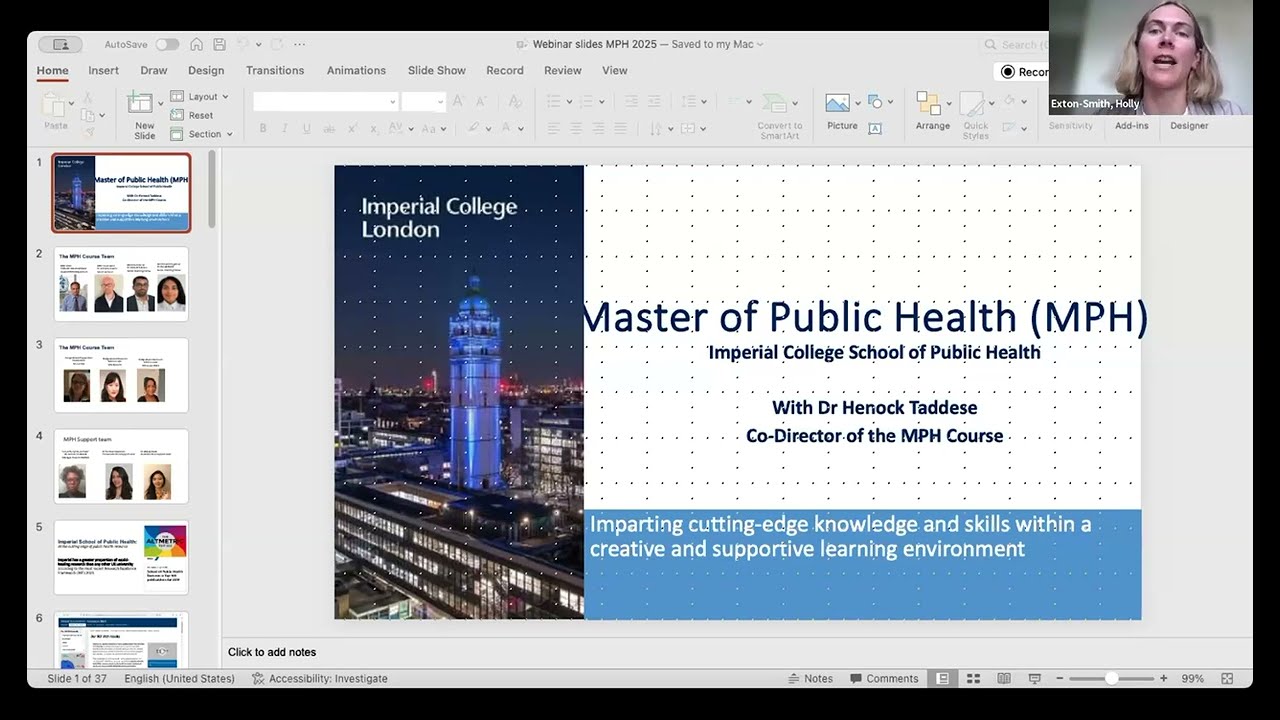Screen dimensions: 1280x720
Task: Toggle the Notes pane
Action: click(810, 678)
